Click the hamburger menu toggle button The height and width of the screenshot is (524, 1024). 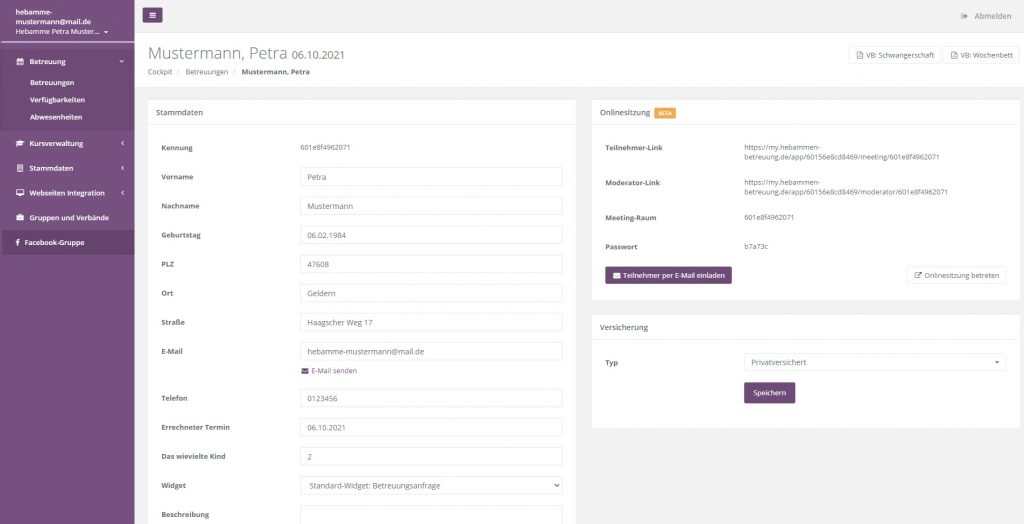click(x=152, y=15)
